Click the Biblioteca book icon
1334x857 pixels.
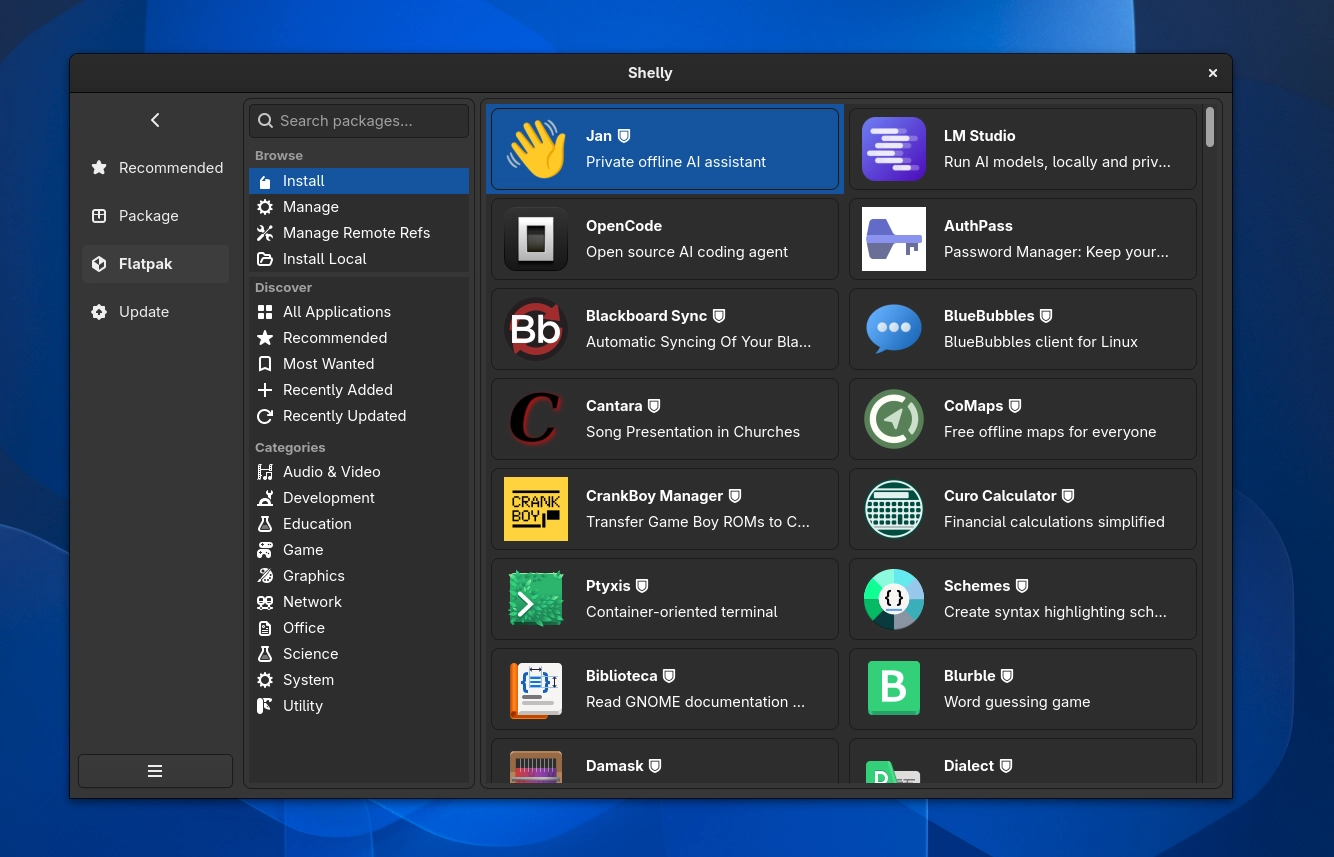(536, 689)
